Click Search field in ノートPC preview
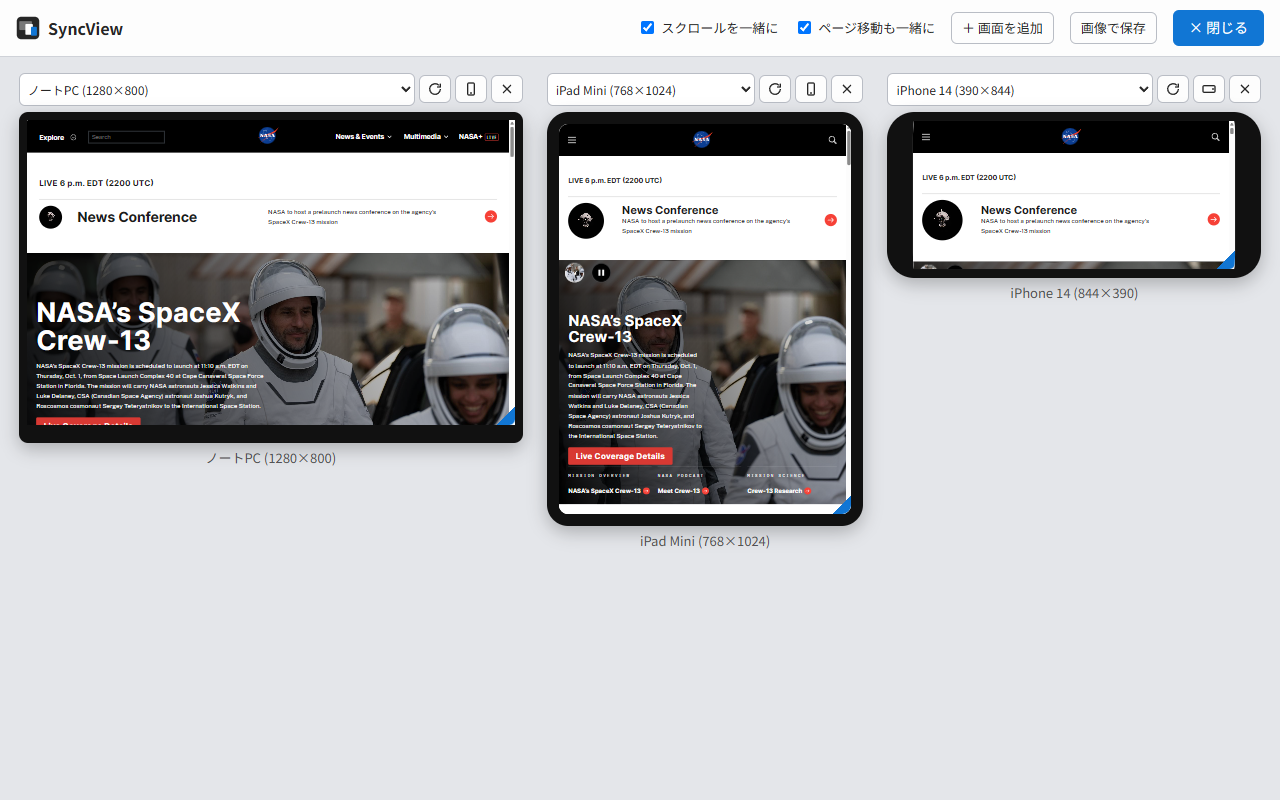Image resolution: width=1280 pixels, height=800 pixels. 126,137
